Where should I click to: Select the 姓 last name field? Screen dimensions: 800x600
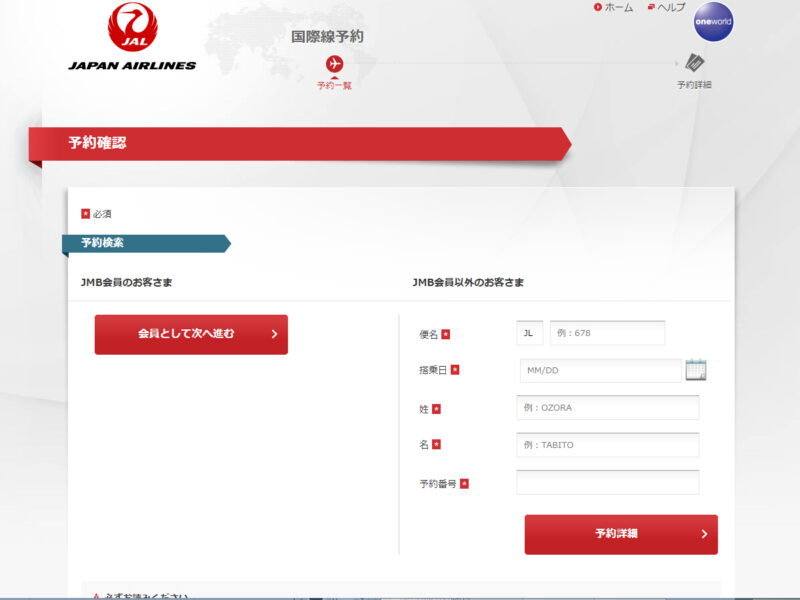[607, 408]
